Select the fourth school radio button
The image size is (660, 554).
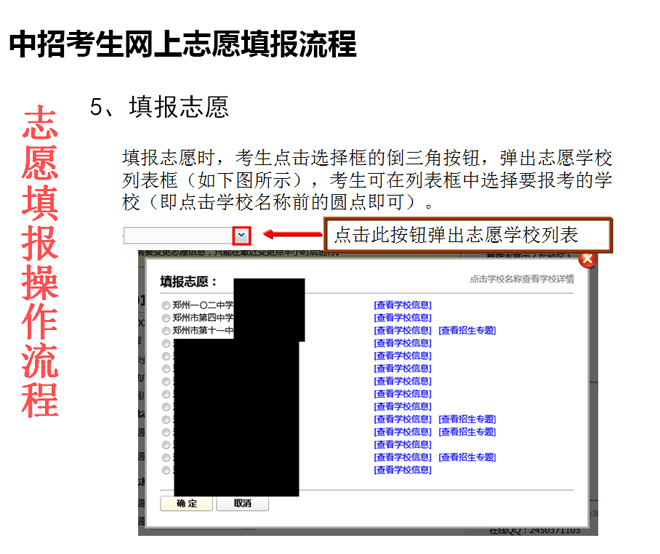tap(166, 343)
